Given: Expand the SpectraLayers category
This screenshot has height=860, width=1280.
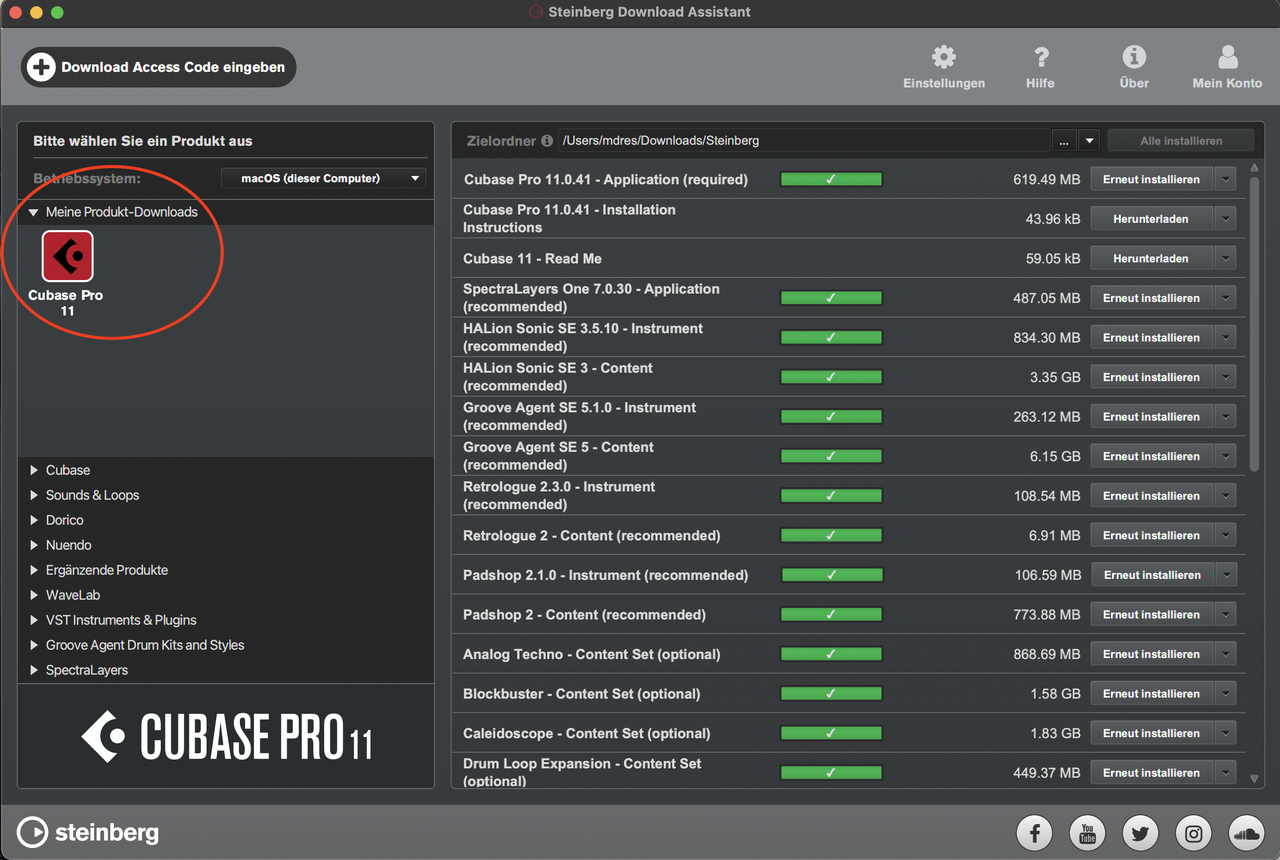Looking at the screenshot, I should point(34,670).
